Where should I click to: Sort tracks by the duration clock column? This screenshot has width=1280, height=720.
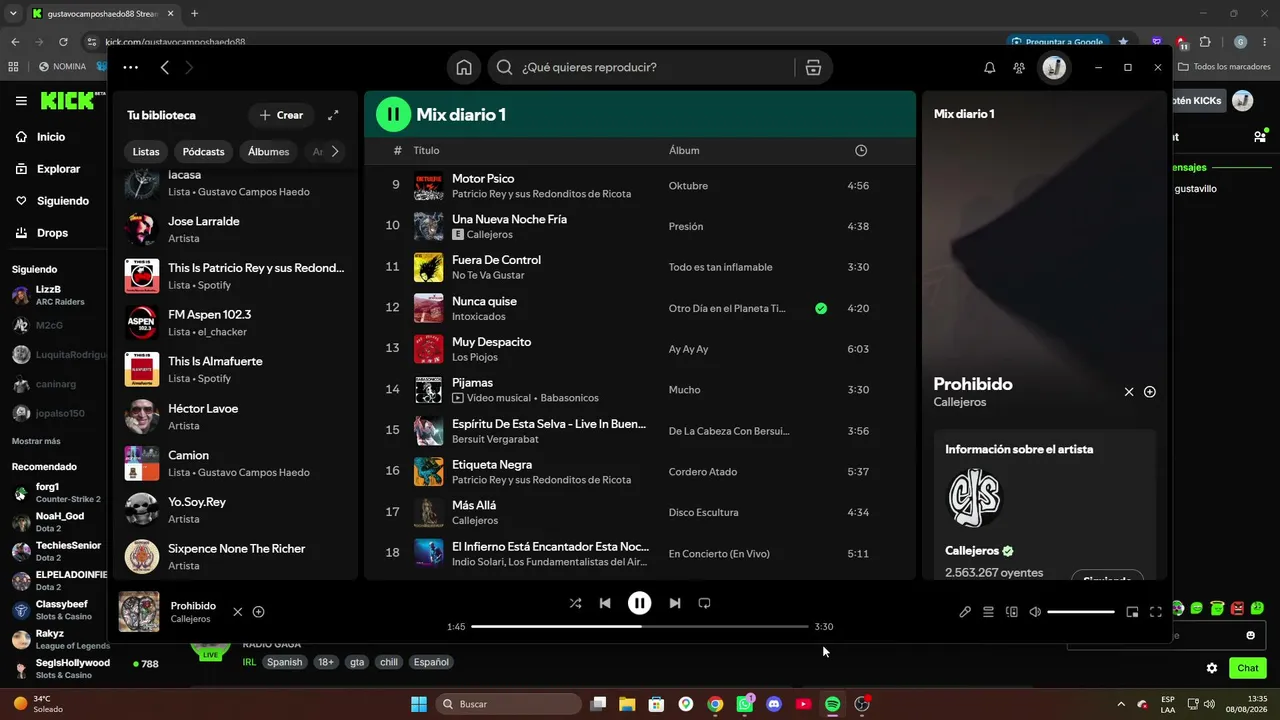861,150
